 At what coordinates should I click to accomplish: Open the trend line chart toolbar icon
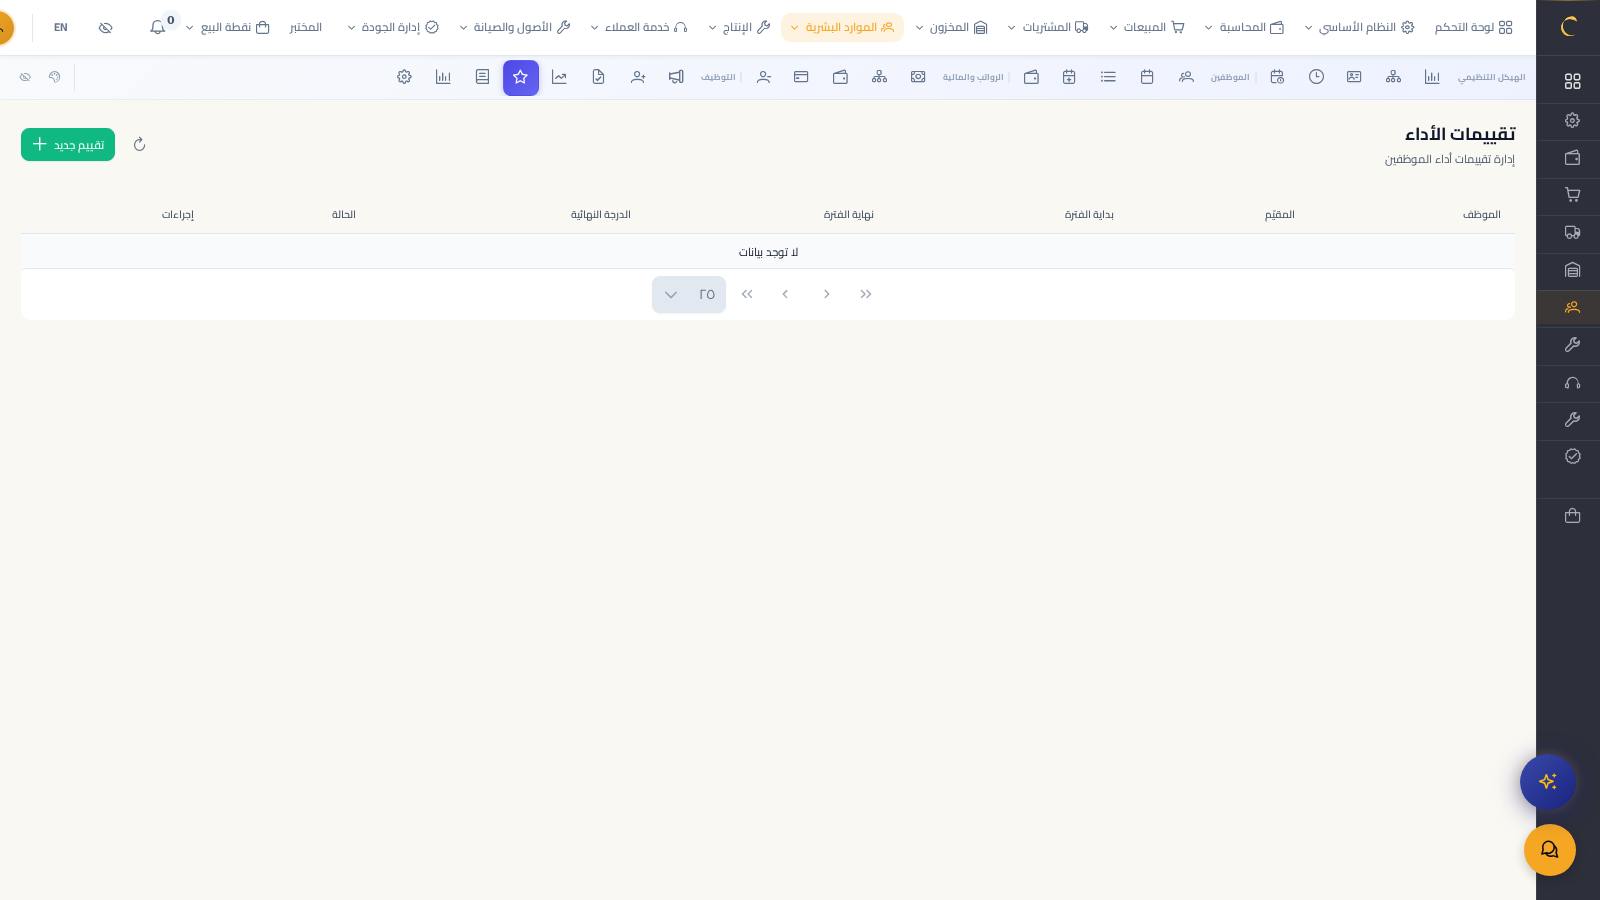(559, 77)
